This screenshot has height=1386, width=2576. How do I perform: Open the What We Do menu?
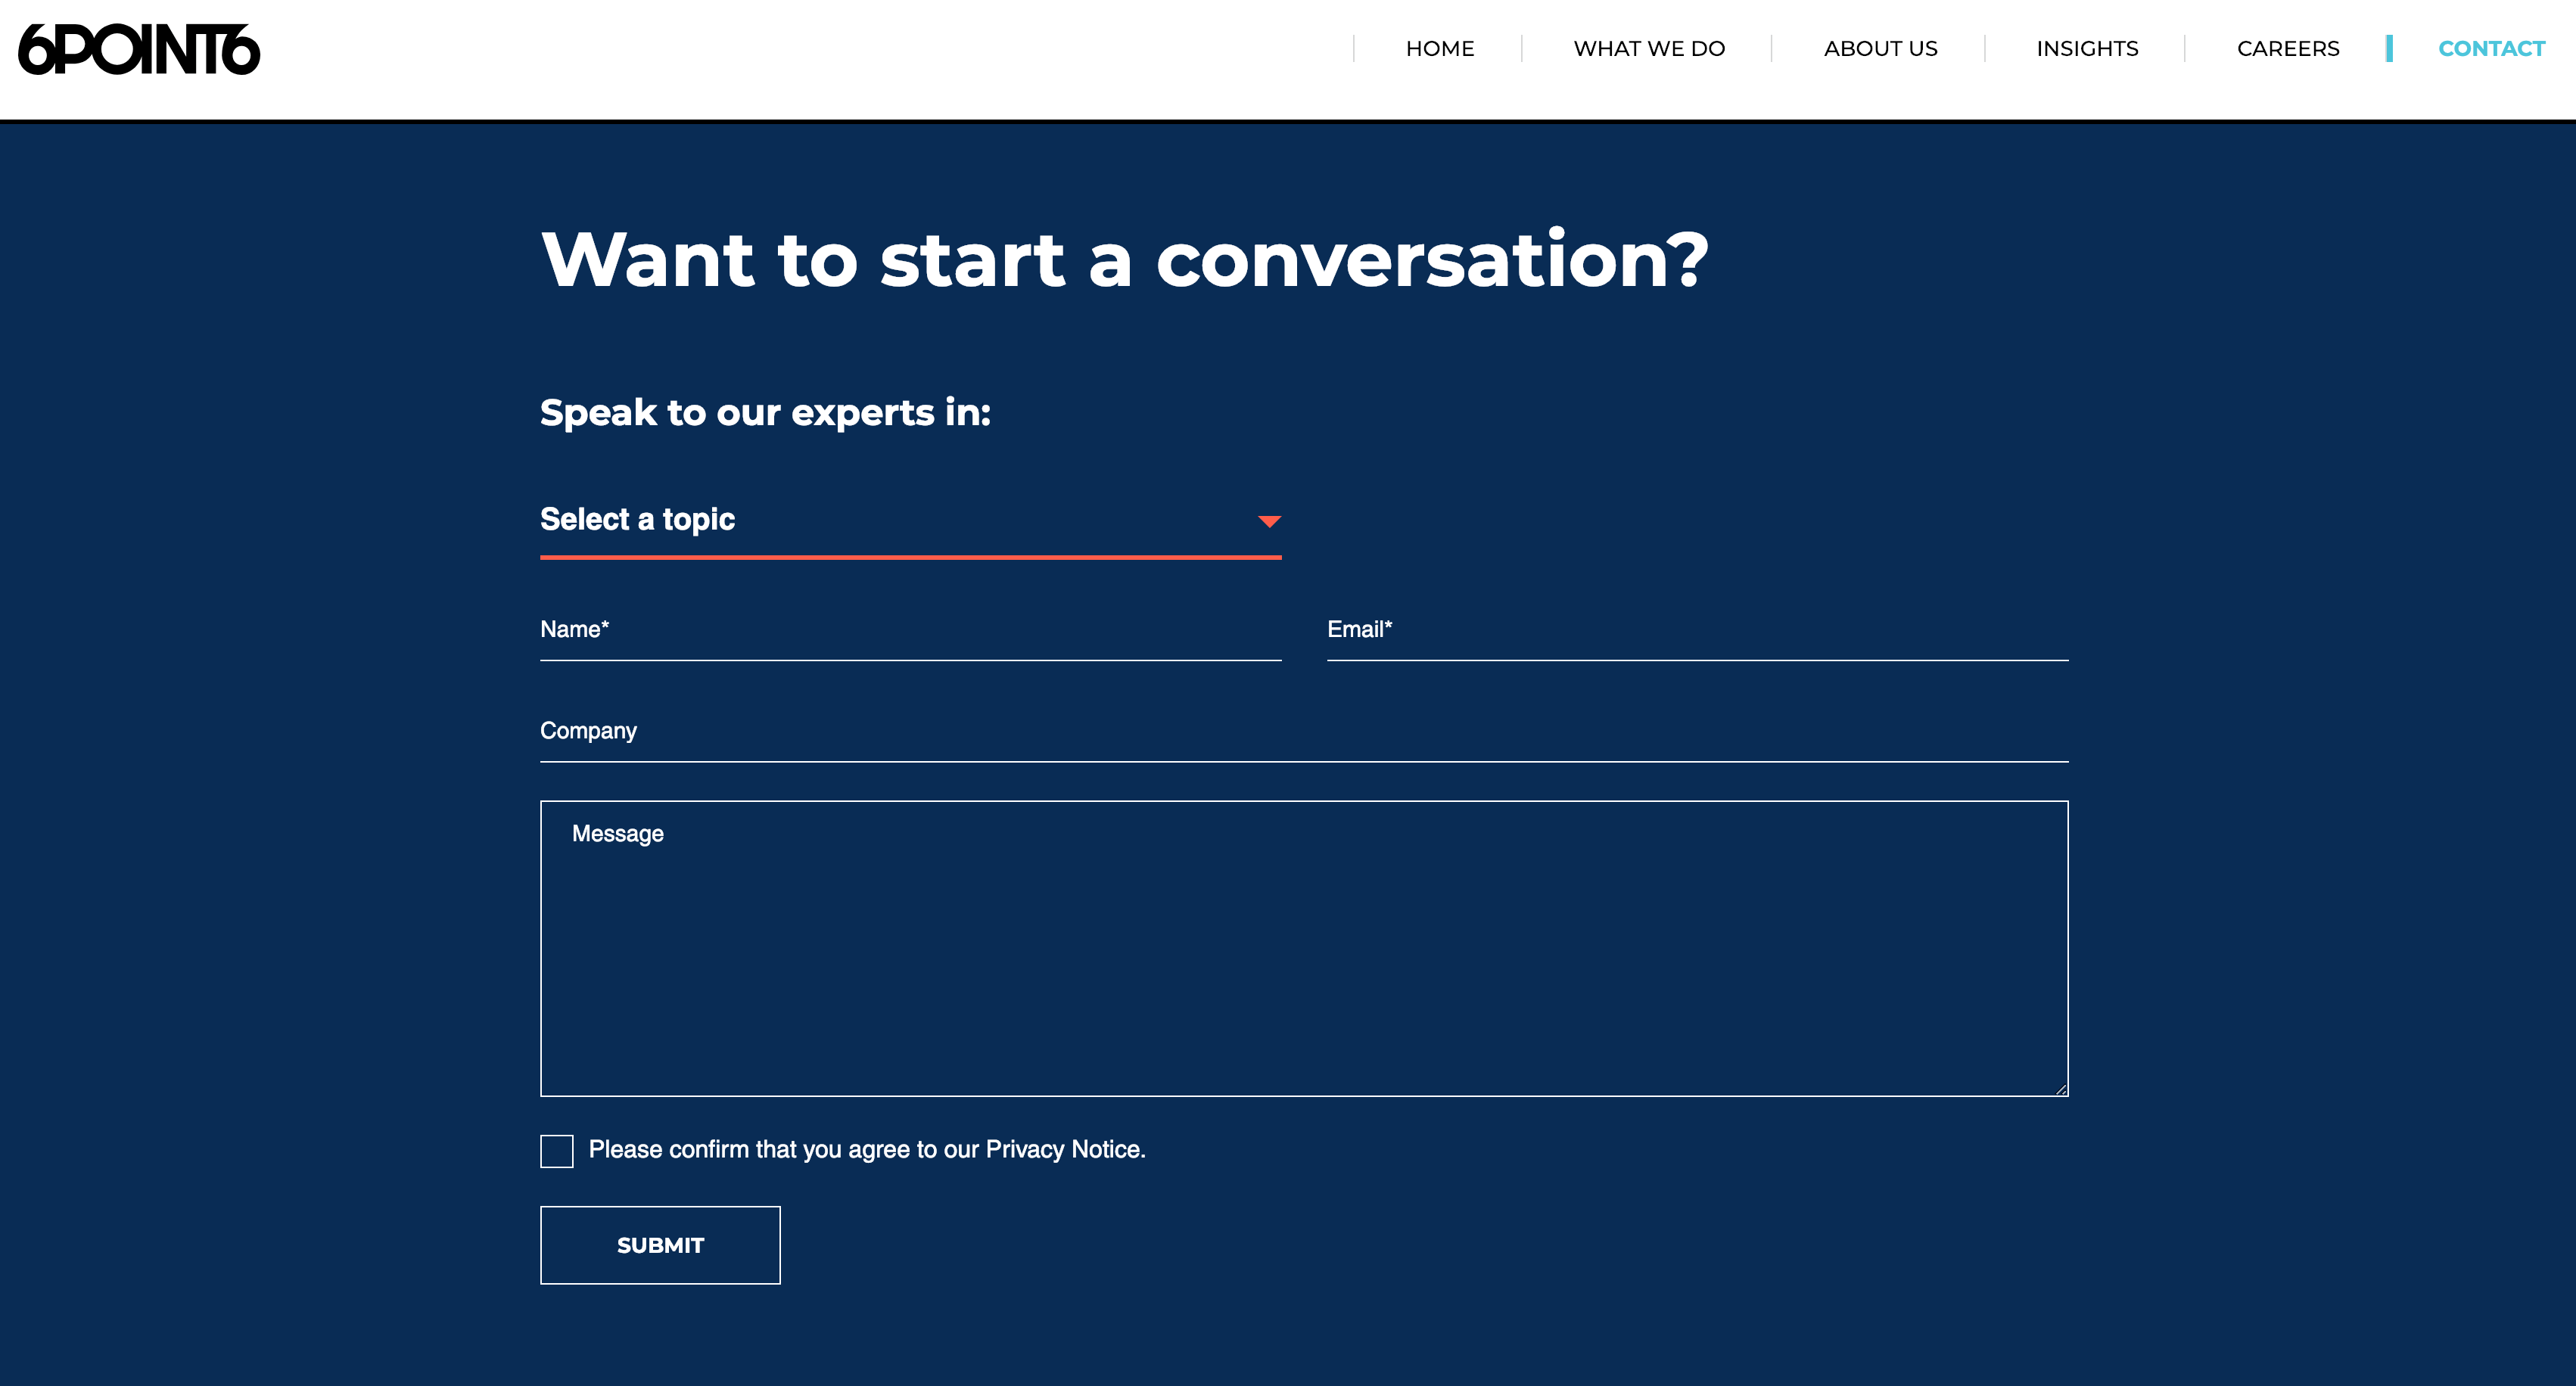(x=1648, y=48)
